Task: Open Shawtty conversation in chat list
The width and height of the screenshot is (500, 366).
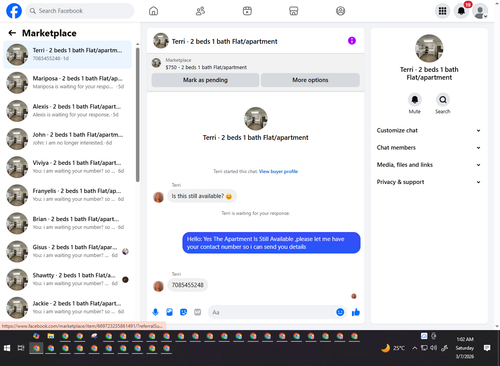Action: click(68, 280)
